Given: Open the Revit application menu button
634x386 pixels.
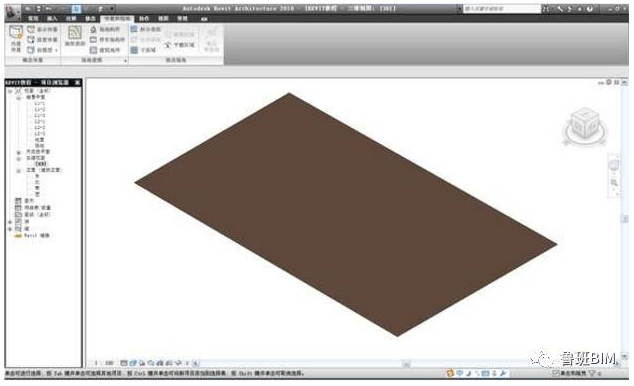Looking at the screenshot, I should (14, 12).
